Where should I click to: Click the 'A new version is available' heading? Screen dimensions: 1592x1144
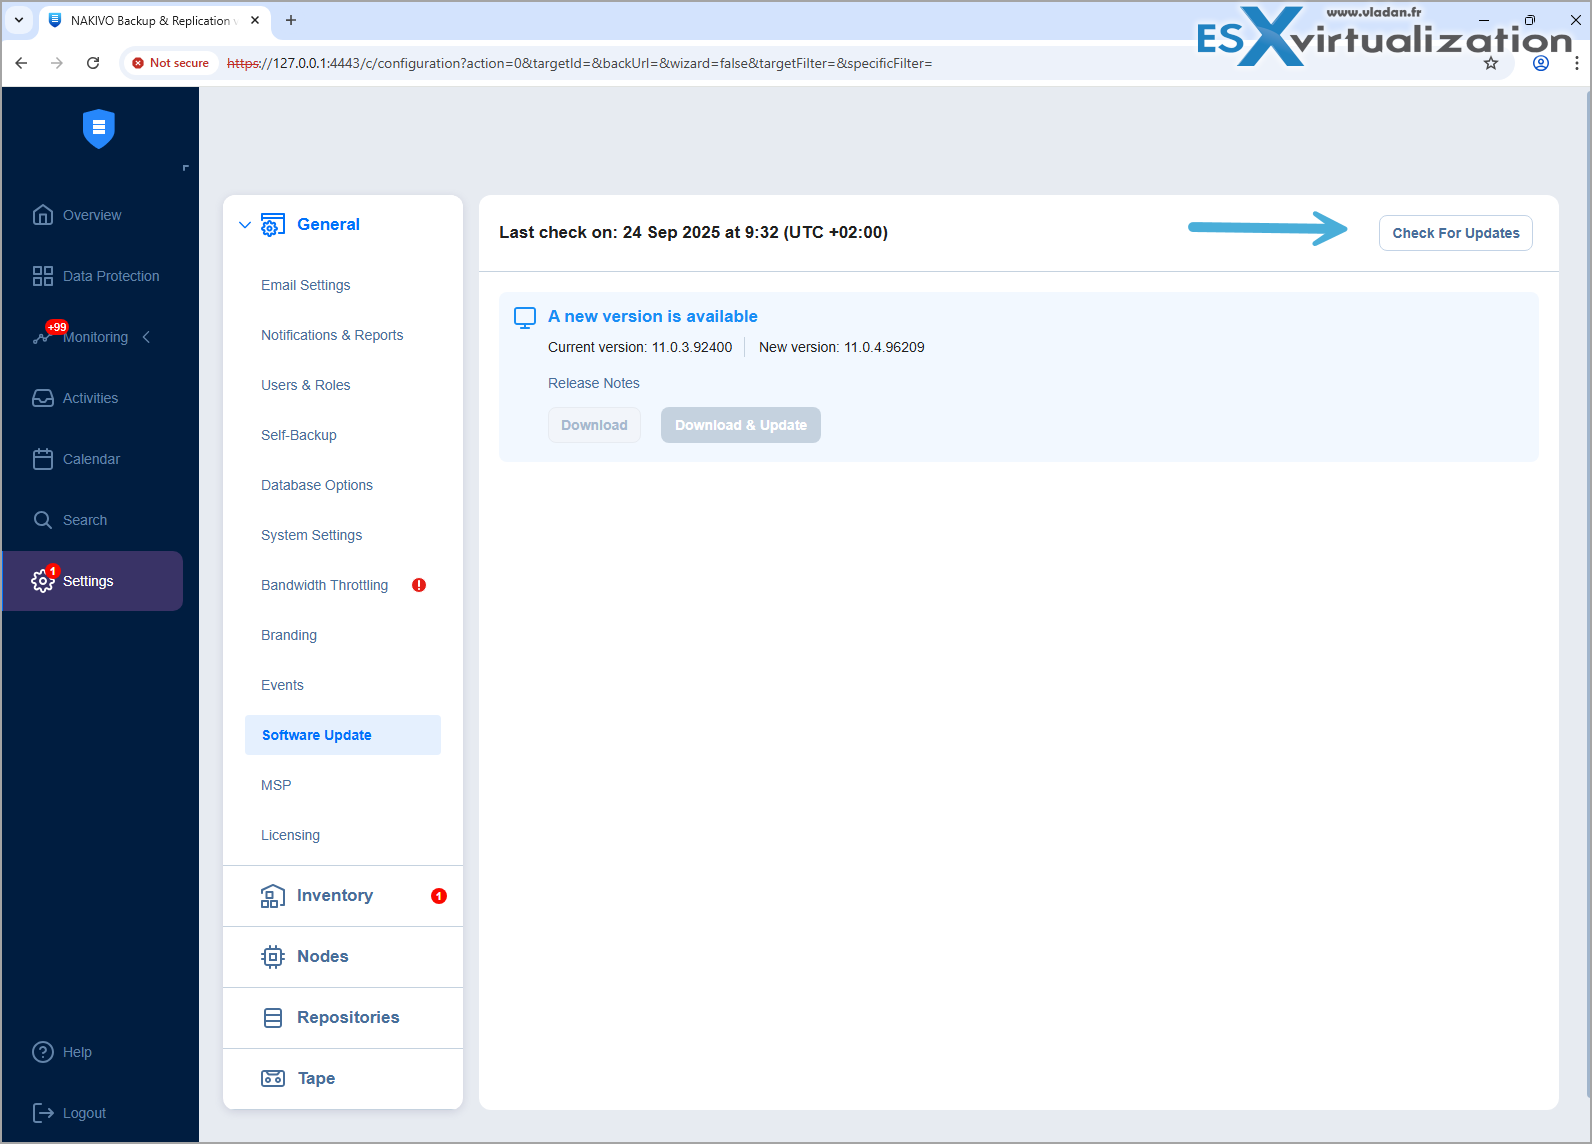[653, 316]
